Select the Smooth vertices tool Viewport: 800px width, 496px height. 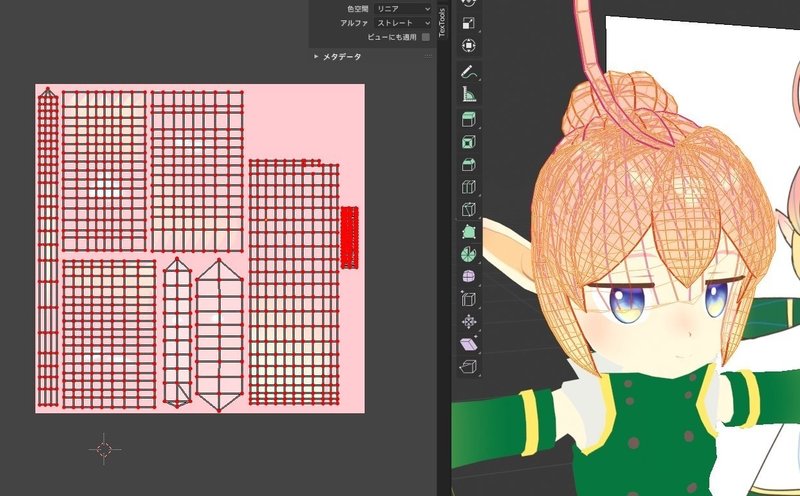click(x=468, y=277)
